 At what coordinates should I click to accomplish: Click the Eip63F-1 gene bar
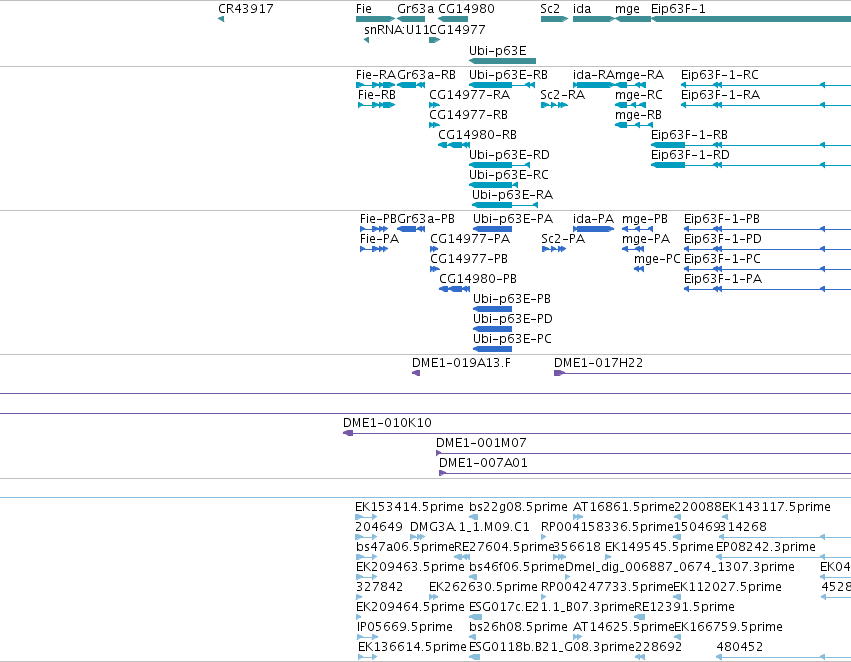pos(751,19)
